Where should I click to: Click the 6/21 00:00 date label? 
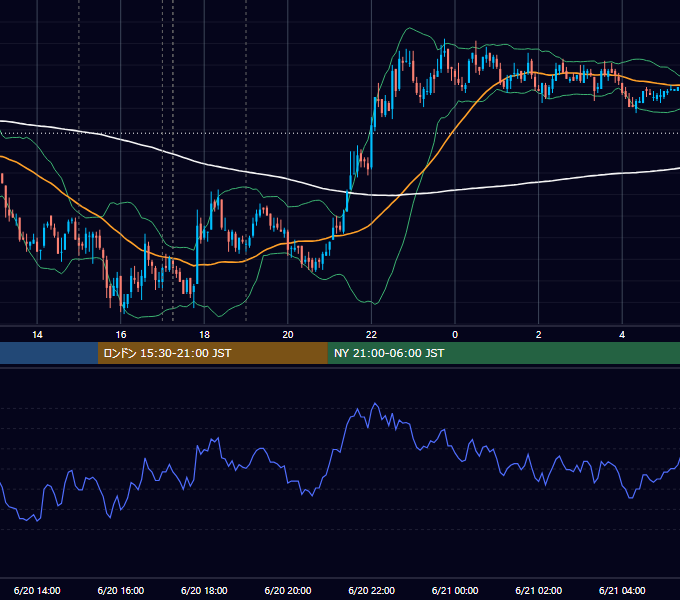click(455, 590)
